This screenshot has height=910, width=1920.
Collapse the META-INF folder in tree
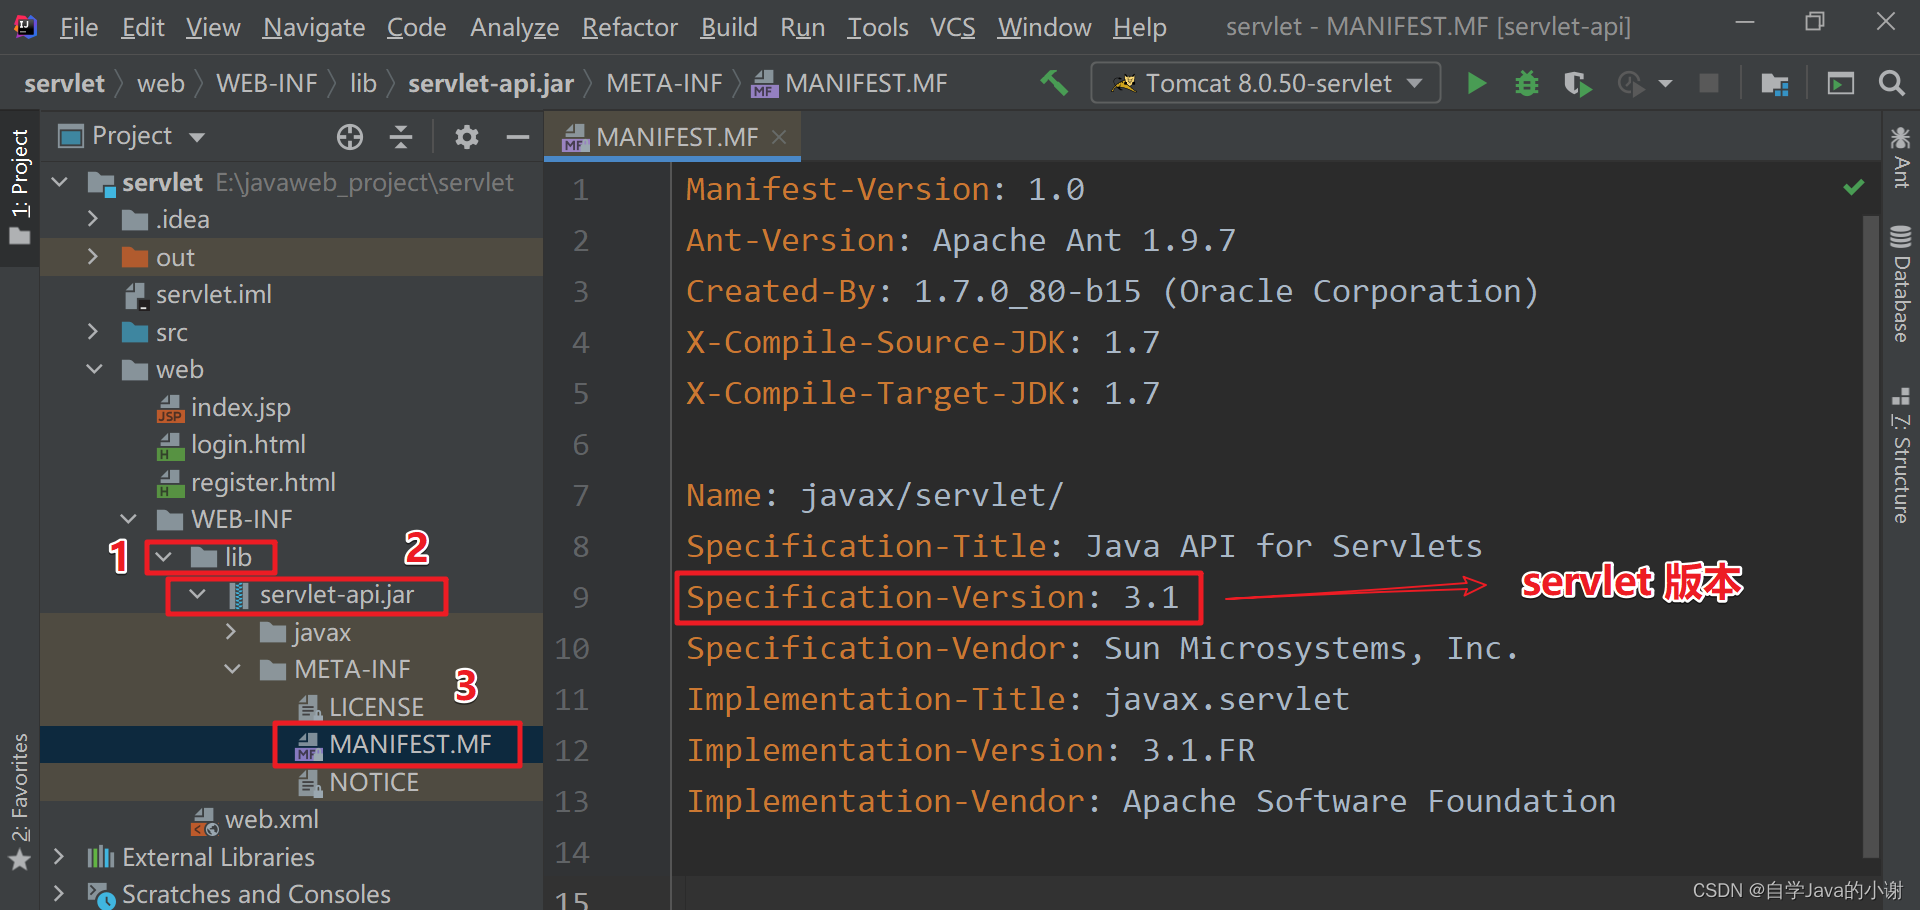tap(233, 669)
